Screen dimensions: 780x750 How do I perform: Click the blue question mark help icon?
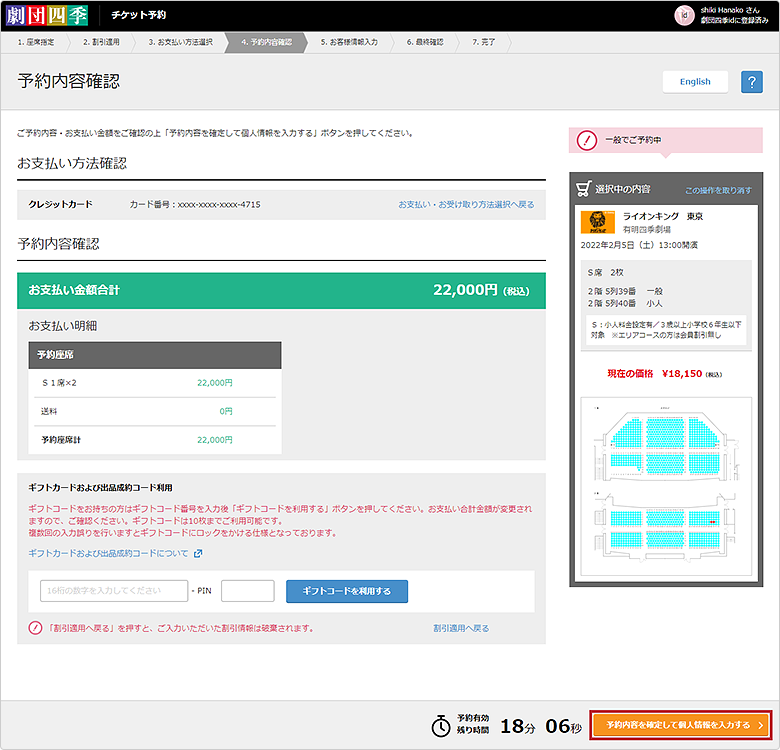tap(752, 82)
